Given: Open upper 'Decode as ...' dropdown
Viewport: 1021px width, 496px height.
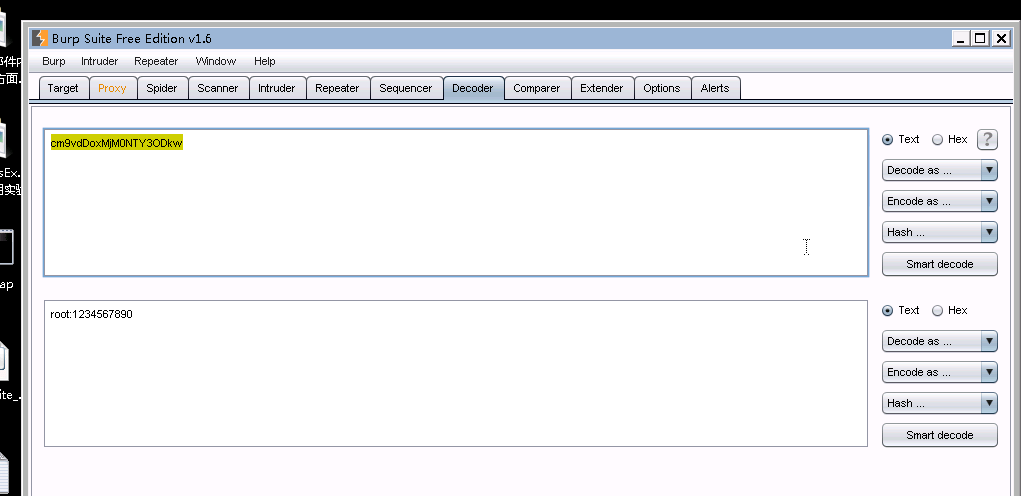Looking at the screenshot, I should tap(940, 171).
